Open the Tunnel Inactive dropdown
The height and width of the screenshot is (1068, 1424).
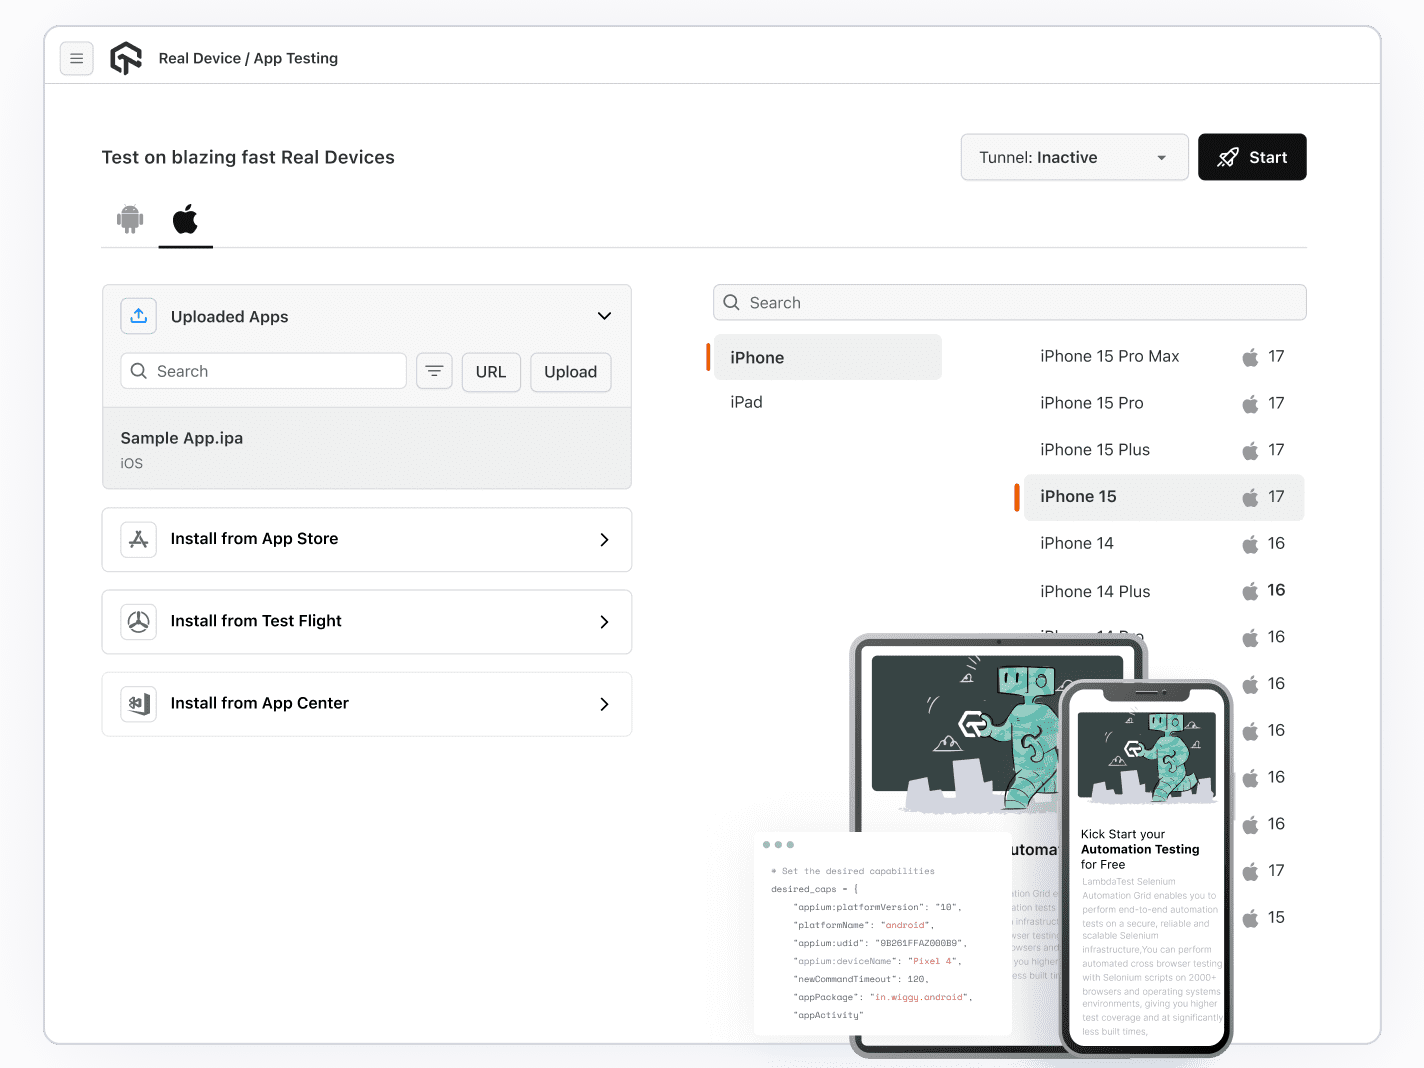pyautogui.click(x=1074, y=157)
